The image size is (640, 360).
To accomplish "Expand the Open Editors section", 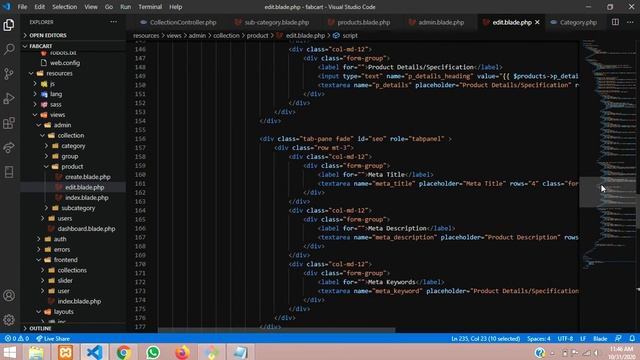I will [x=48, y=36].
